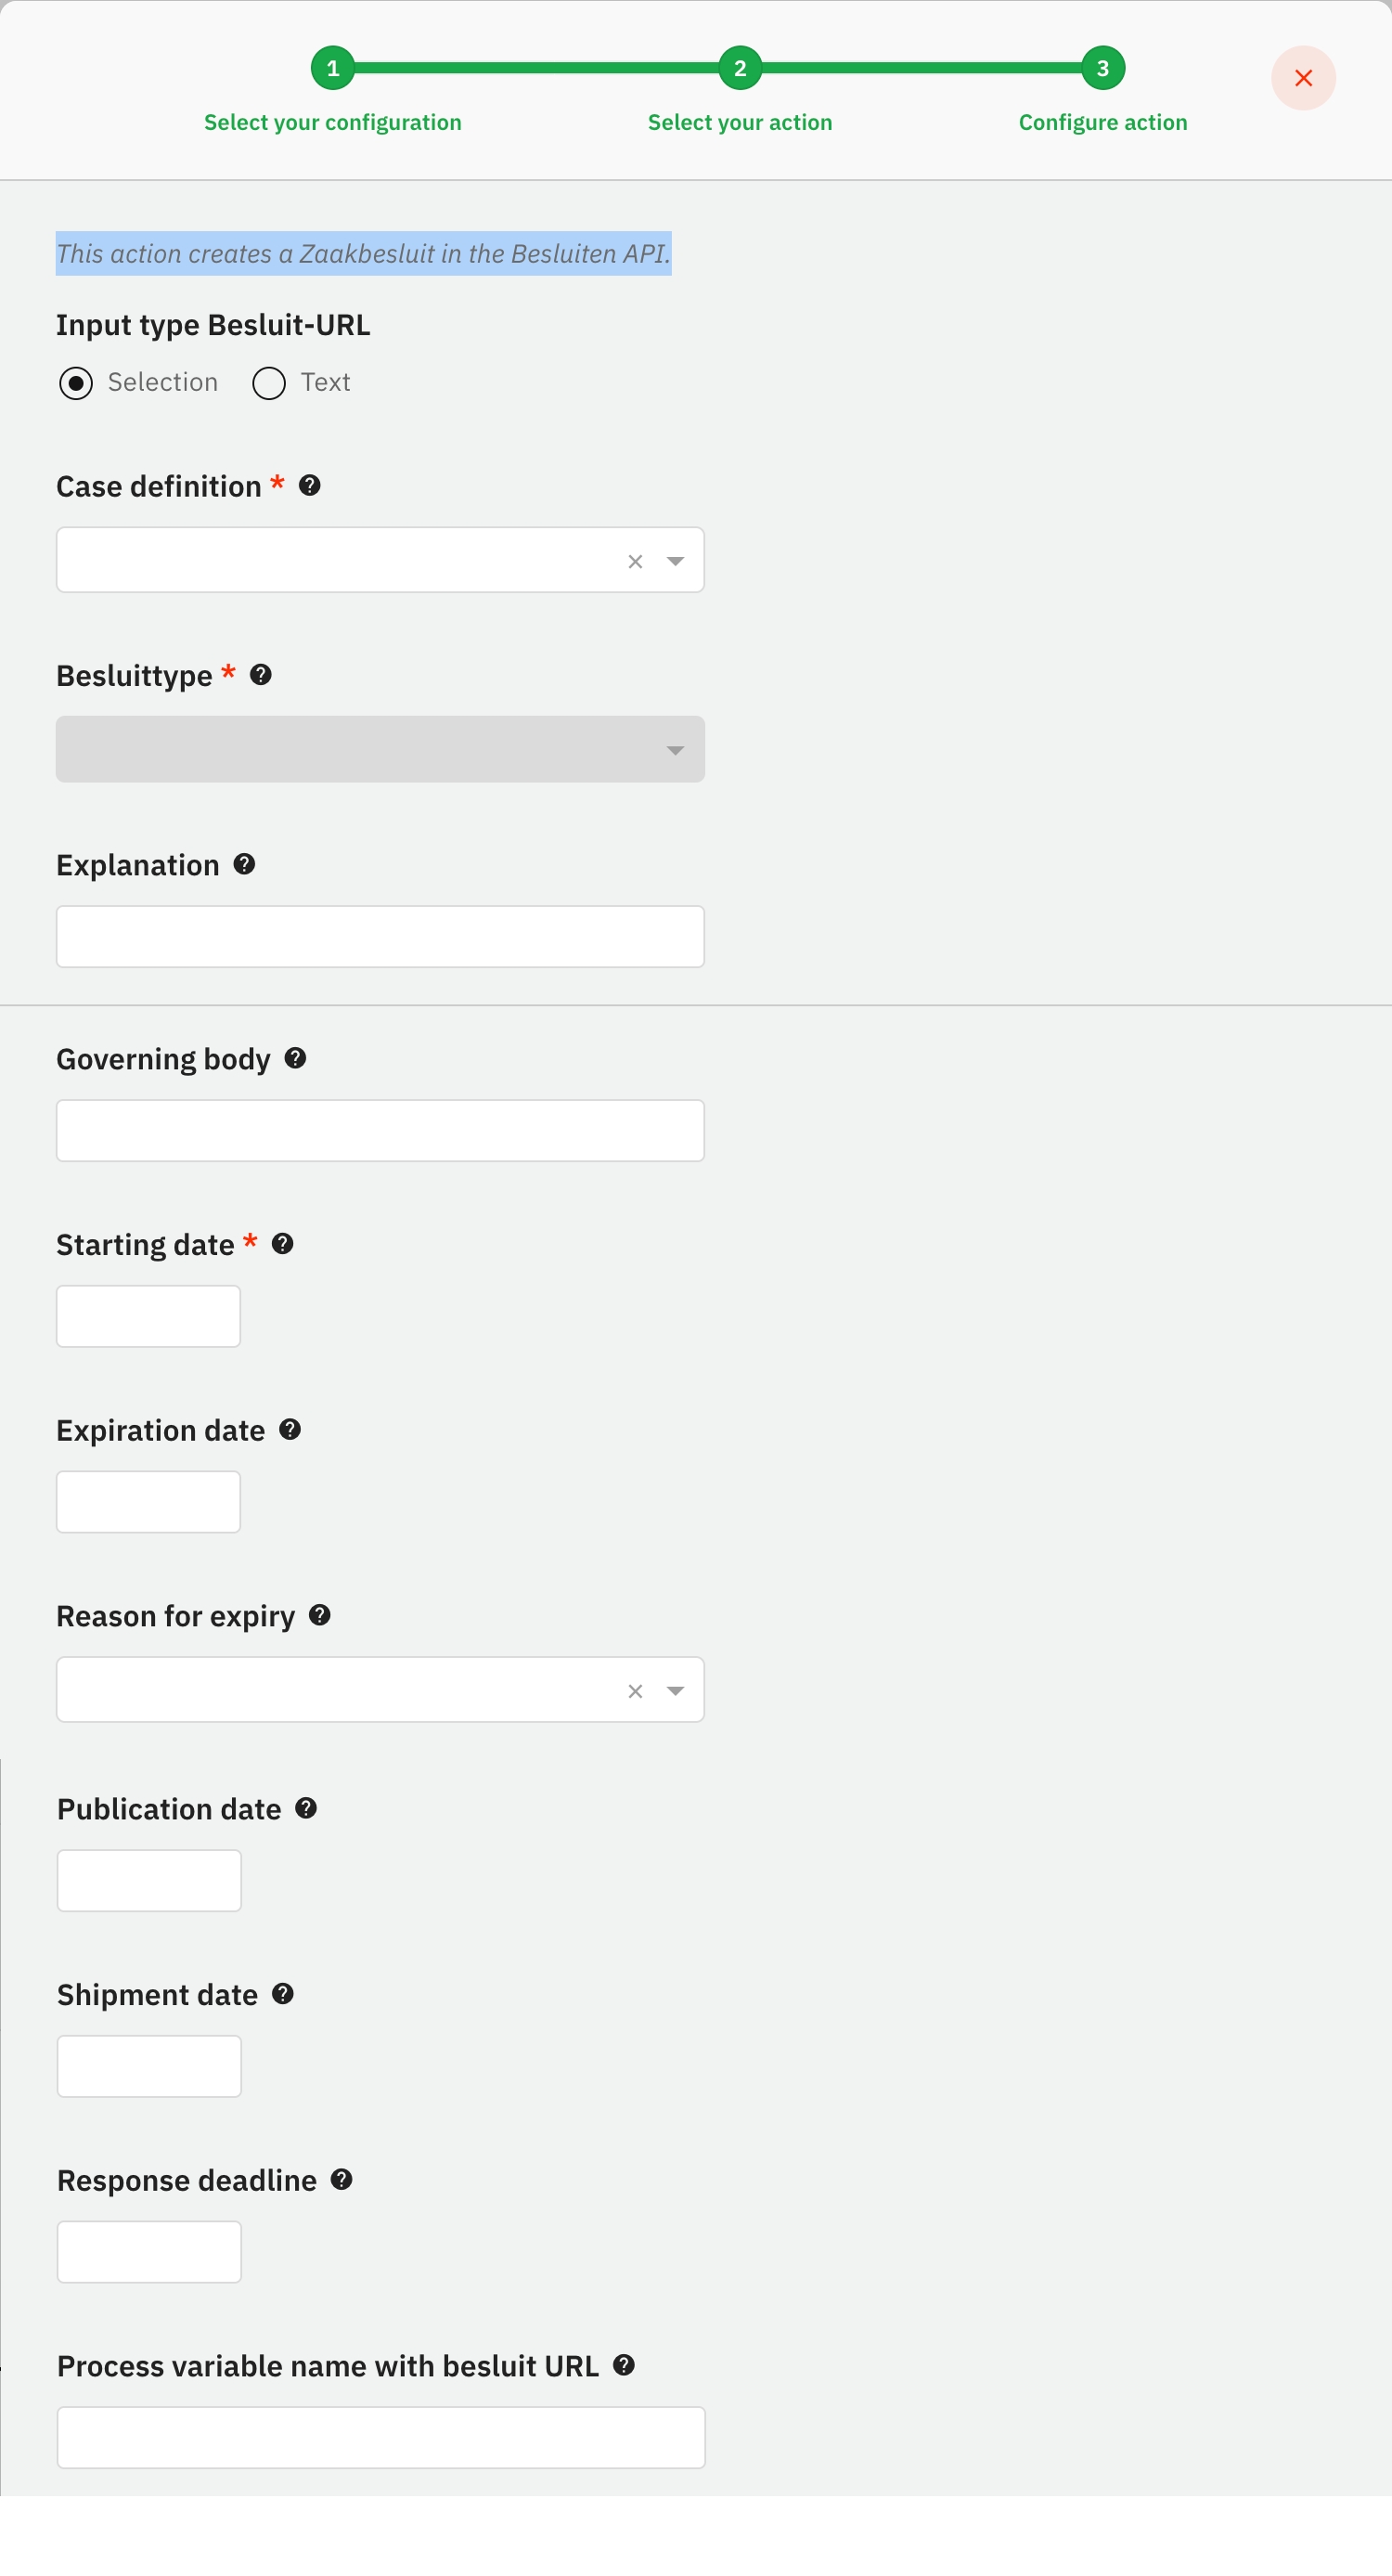1392x2576 pixels.
Task: Close the configuration dialog
Action: (1303, 78)
